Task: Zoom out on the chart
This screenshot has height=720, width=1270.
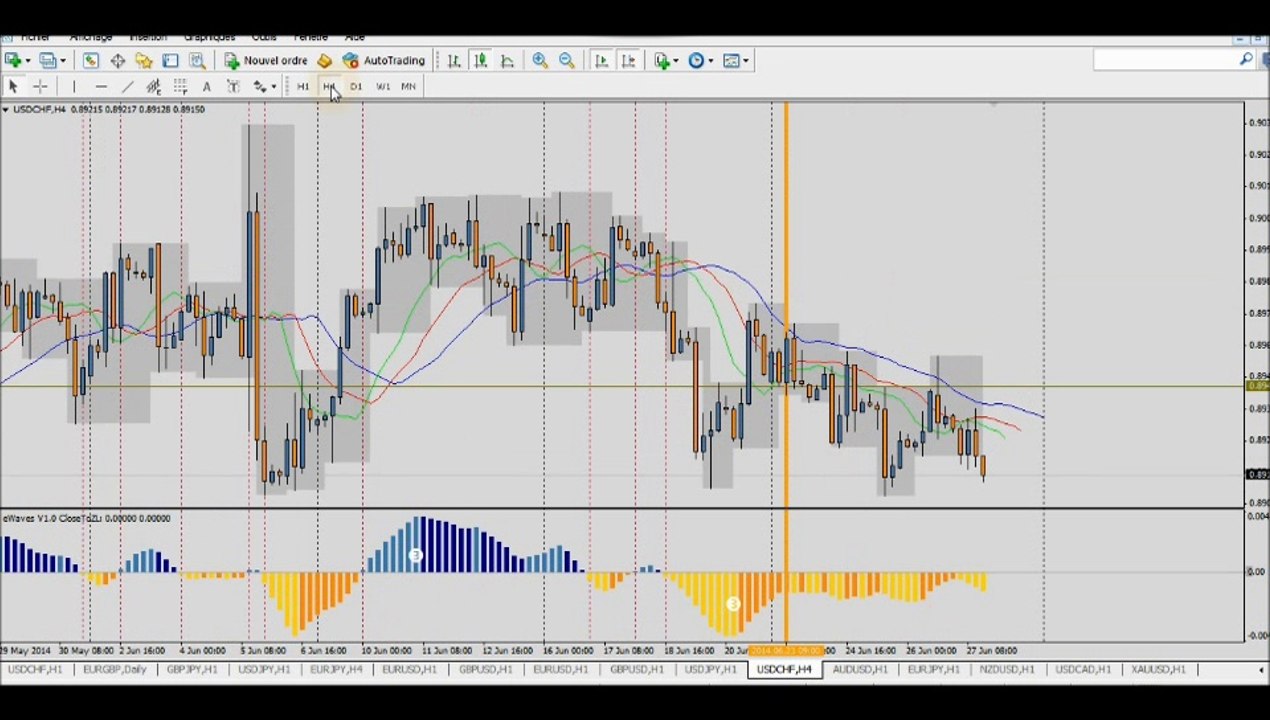Action: [566, 60]
